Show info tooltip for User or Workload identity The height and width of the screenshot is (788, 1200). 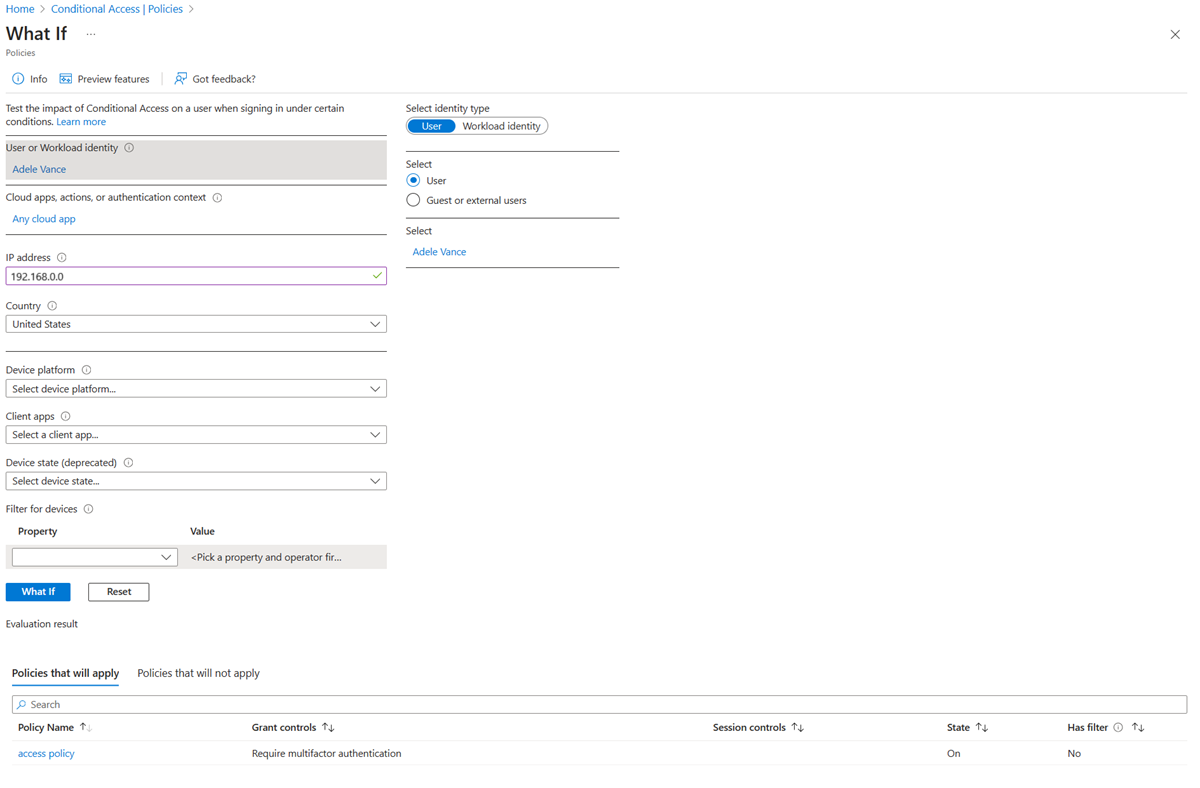pyautogui.click(x=129, y=148)
